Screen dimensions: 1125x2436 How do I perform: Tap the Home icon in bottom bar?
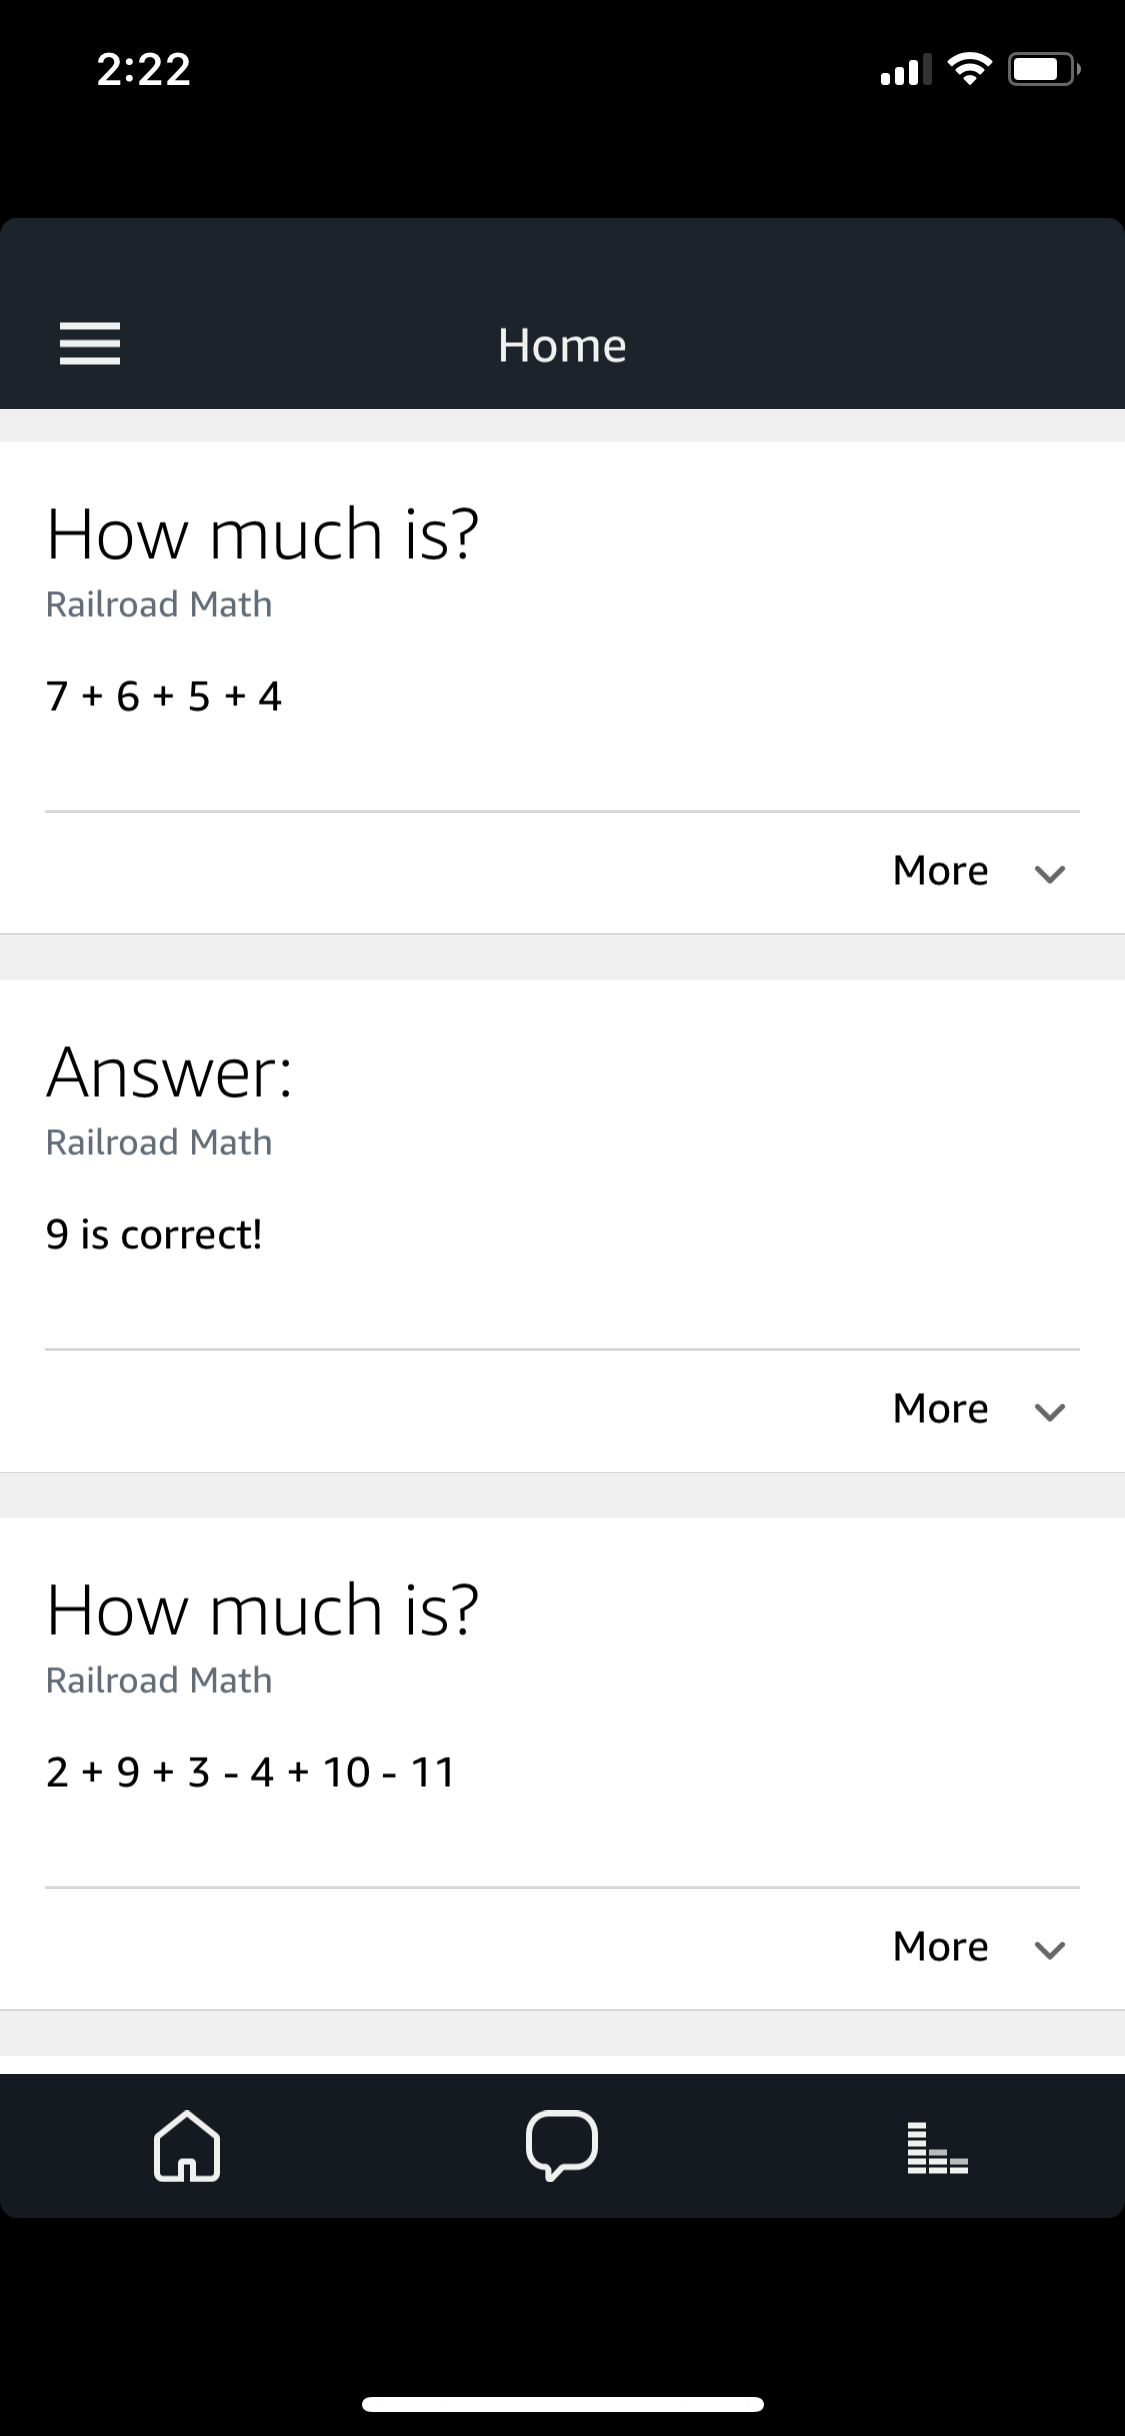coord(187,2145)
